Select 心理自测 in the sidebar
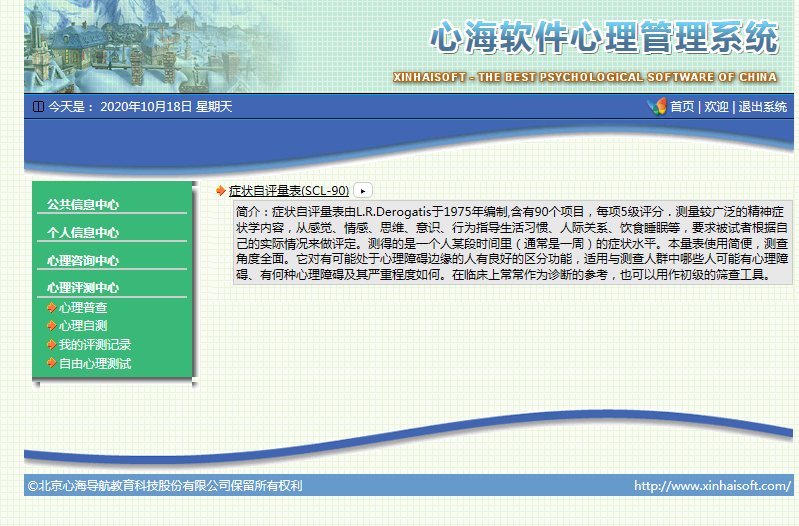 83,326
